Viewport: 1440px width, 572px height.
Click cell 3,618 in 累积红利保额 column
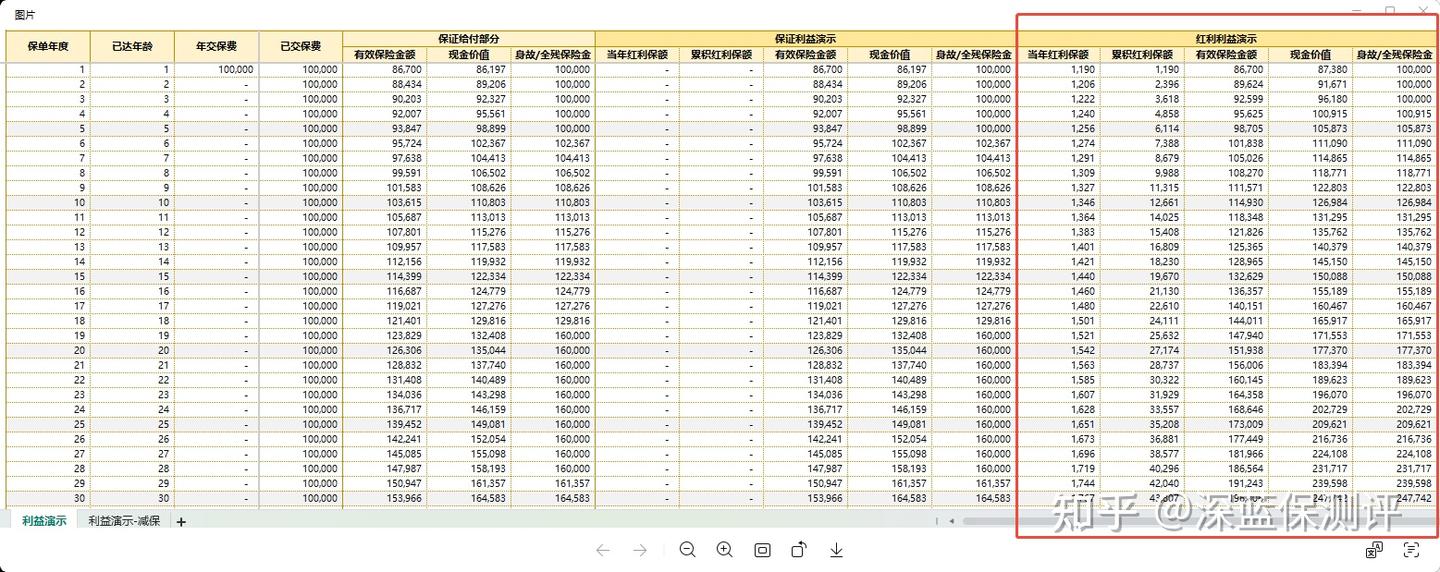[x=1142, y=99]
